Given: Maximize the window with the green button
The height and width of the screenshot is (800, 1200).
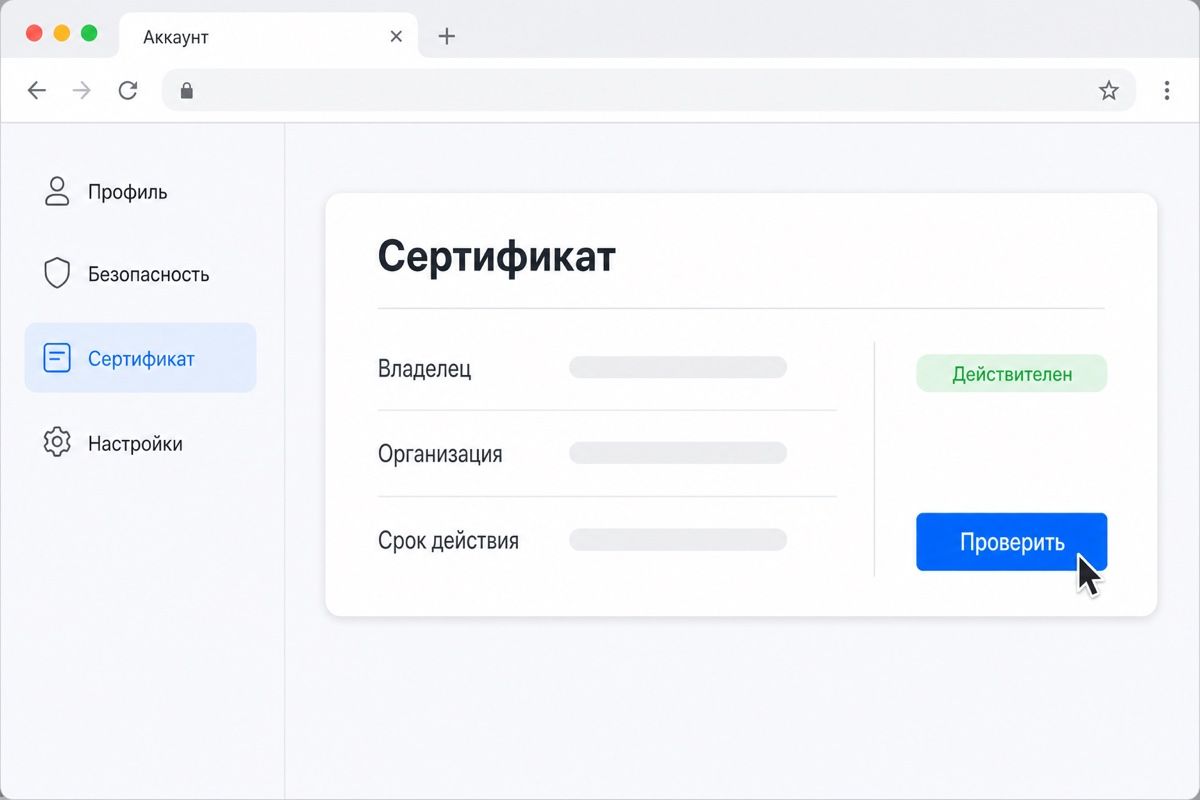Looking at the screenshot, I should (89, 33).
